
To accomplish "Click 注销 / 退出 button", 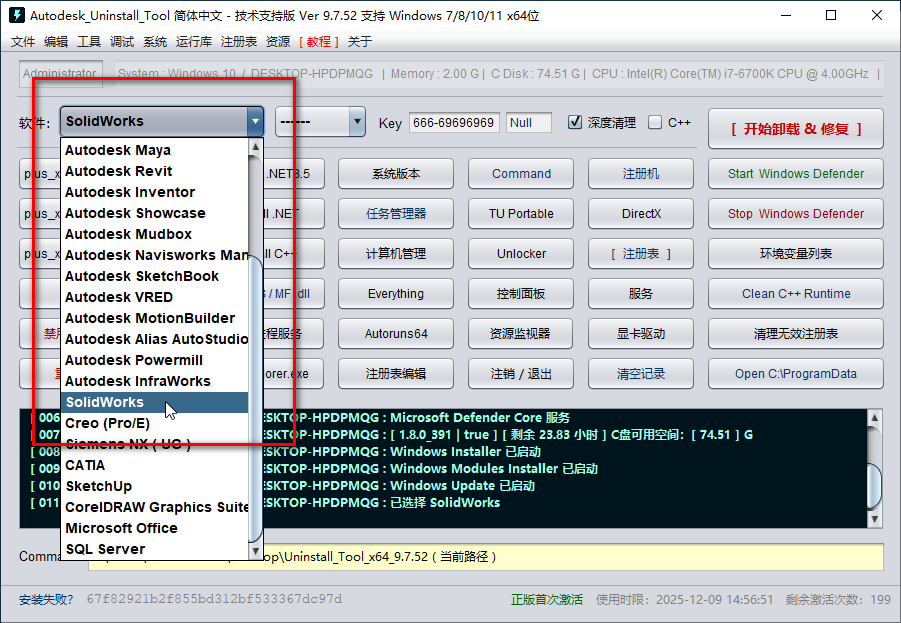I will click(521, 374).
